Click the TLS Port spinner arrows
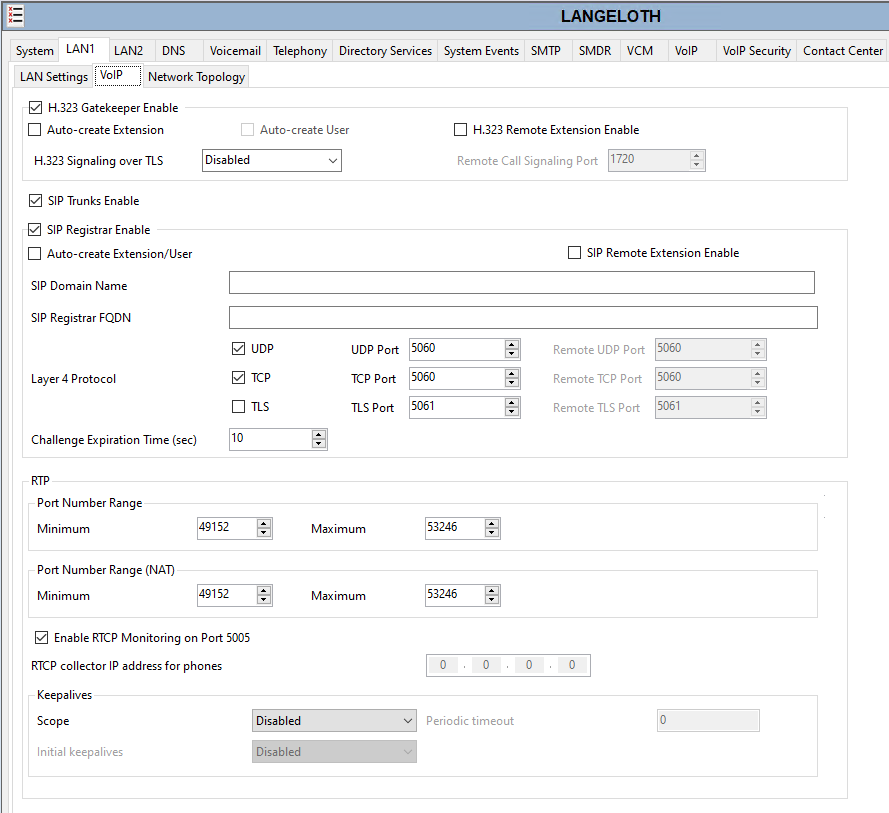 tap(512, 407)
